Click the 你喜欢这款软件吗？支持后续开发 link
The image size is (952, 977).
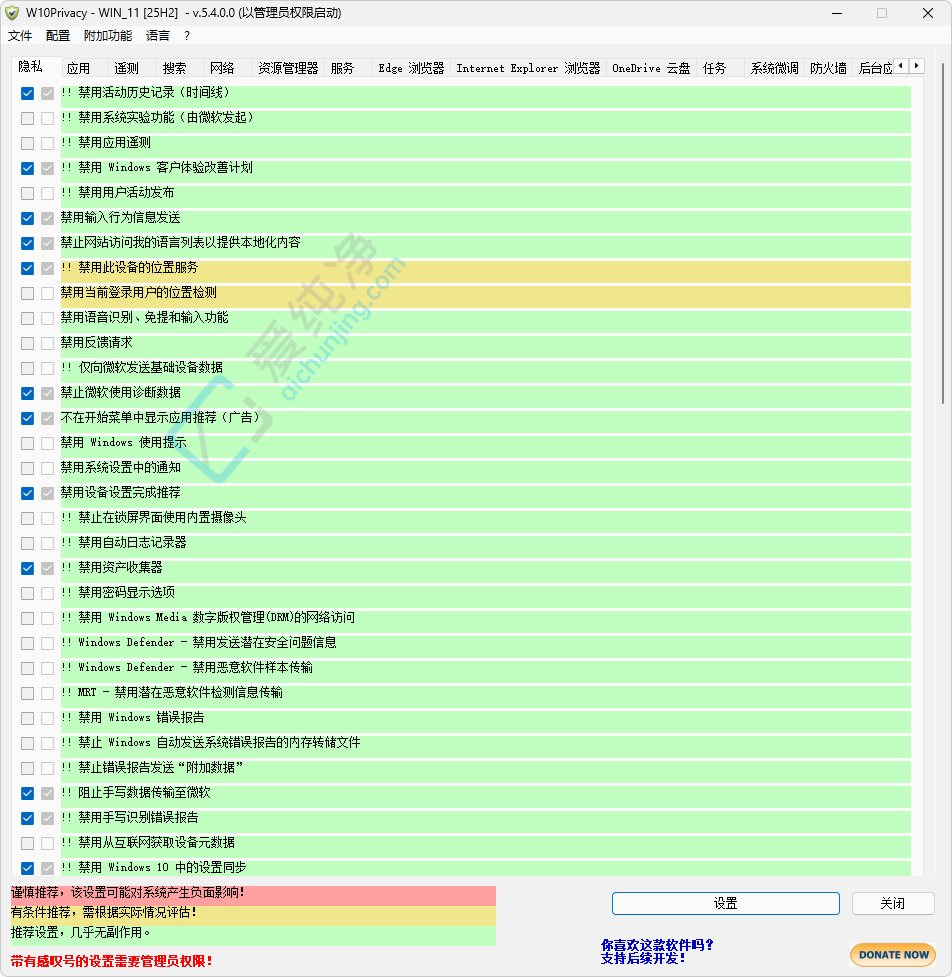(657, 951)
